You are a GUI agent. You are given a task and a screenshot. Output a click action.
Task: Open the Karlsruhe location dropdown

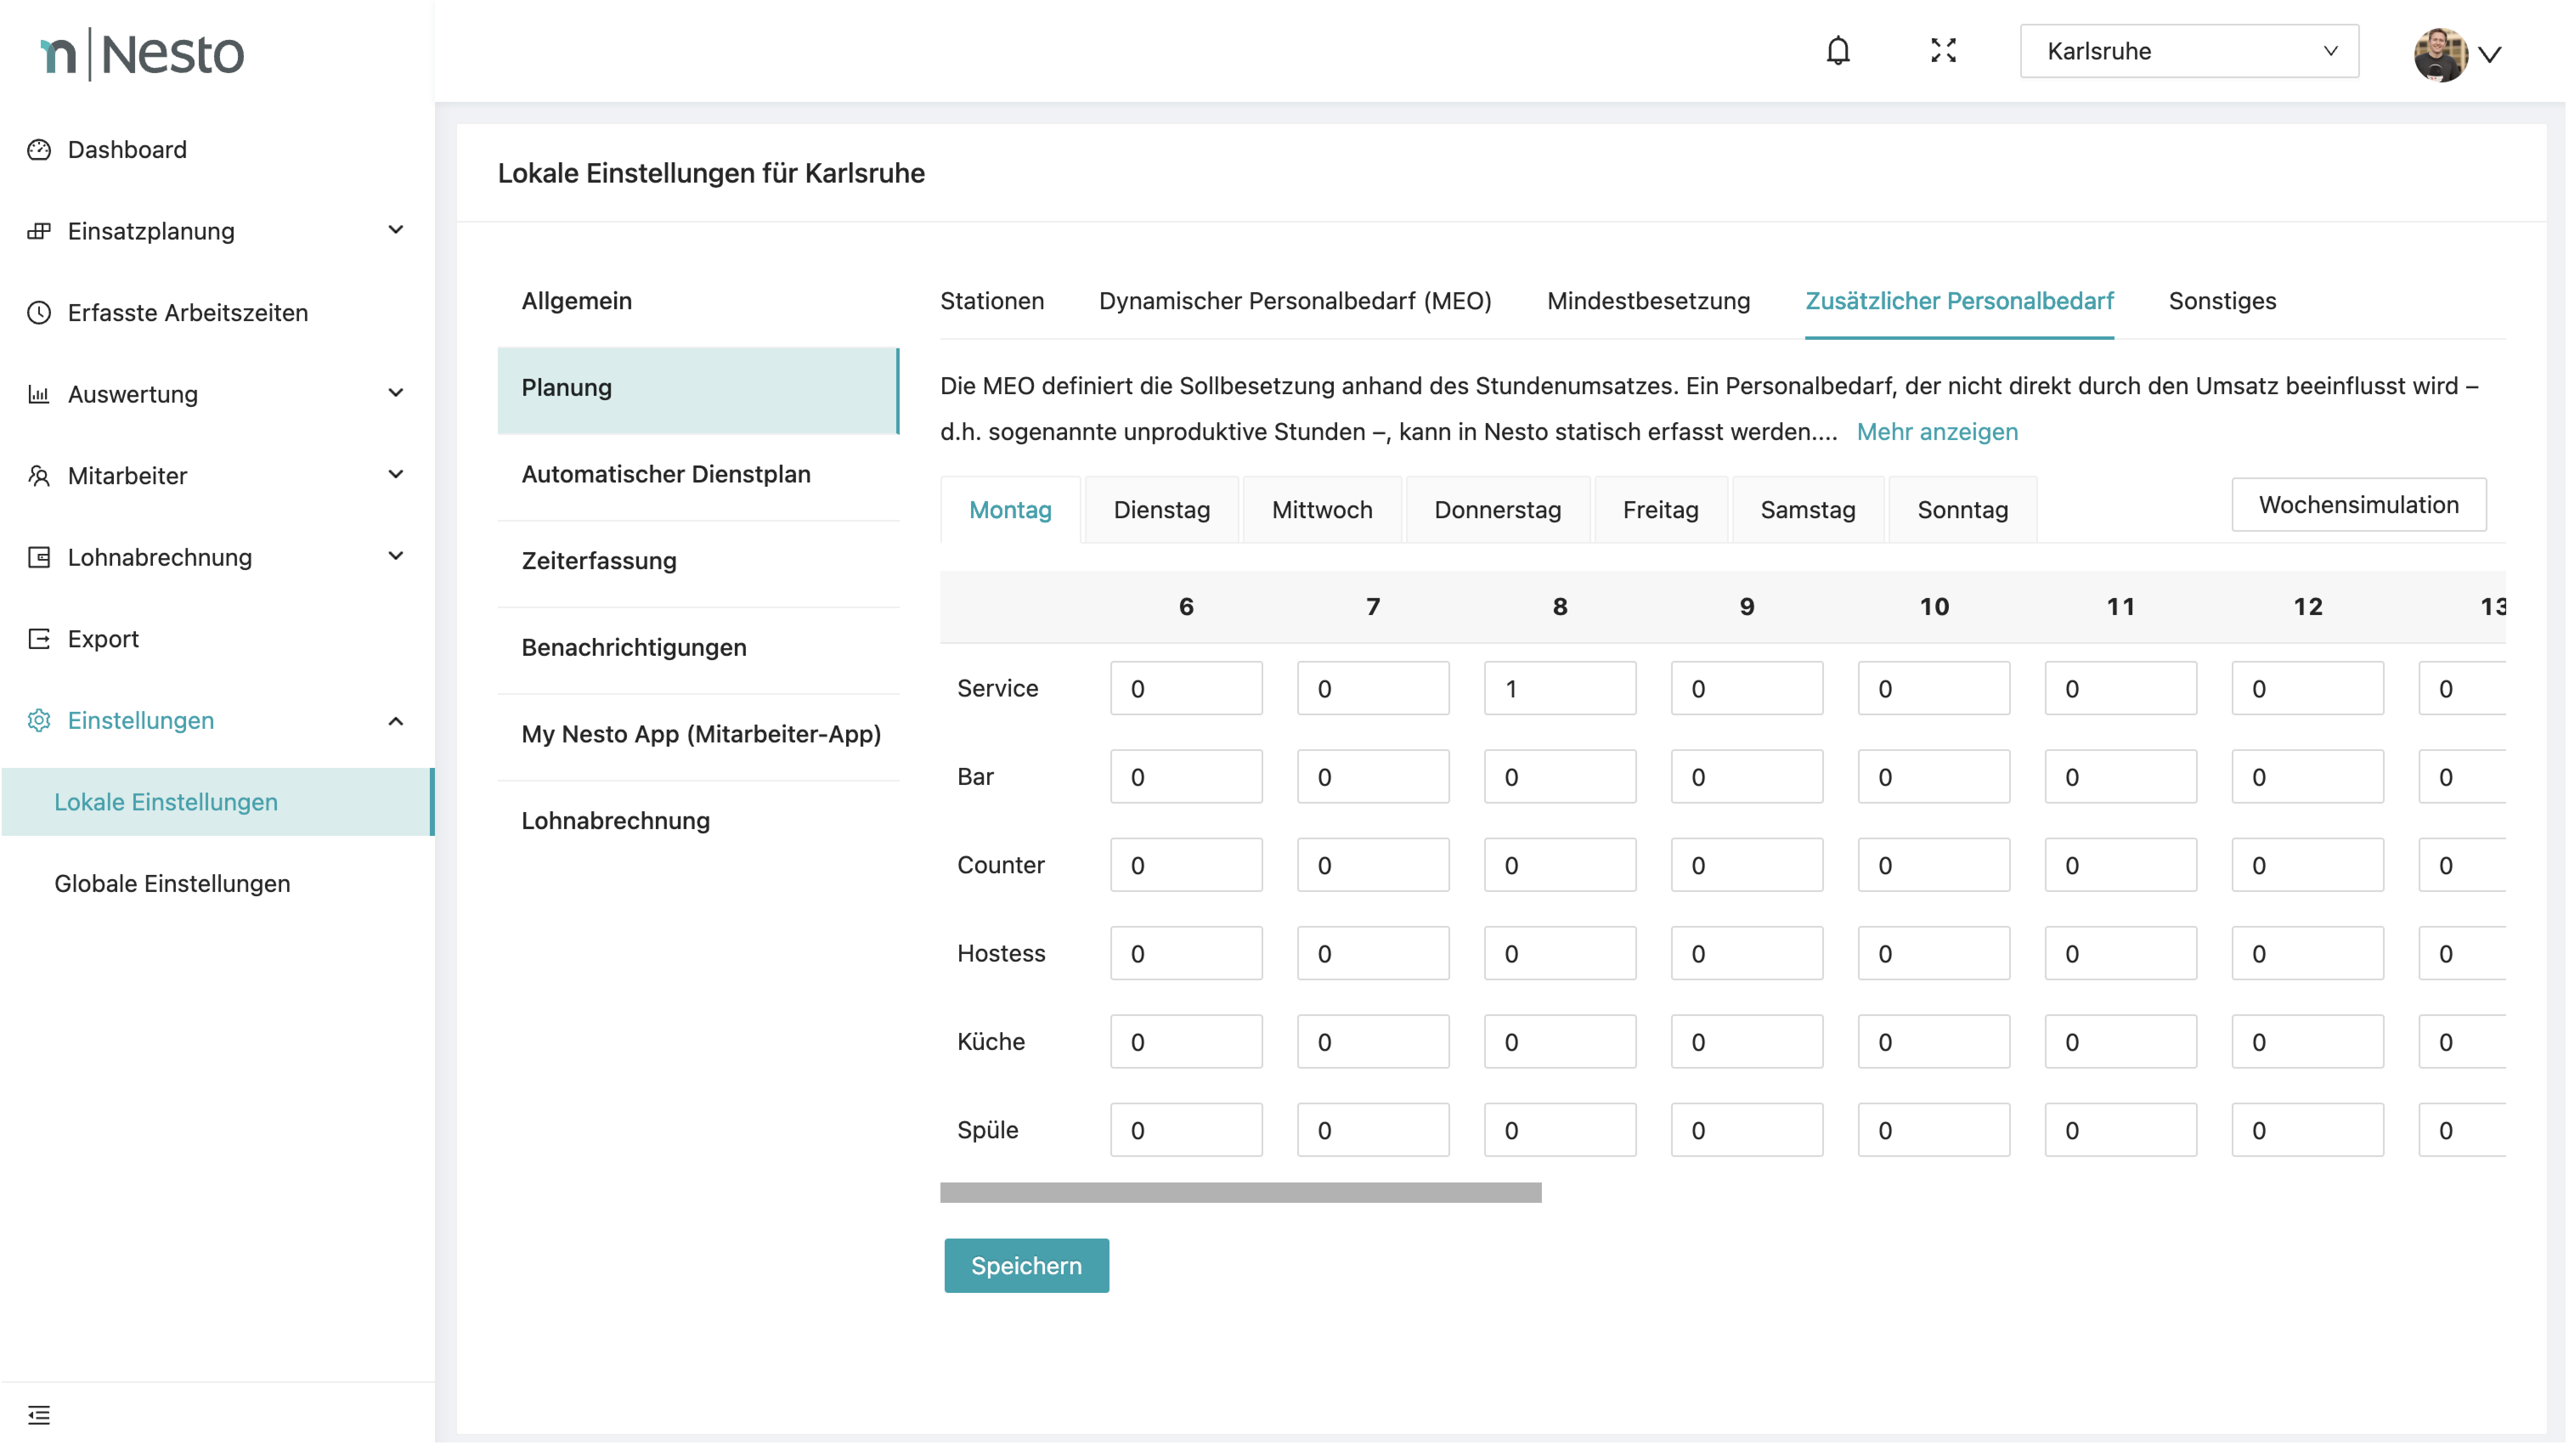2188,51
